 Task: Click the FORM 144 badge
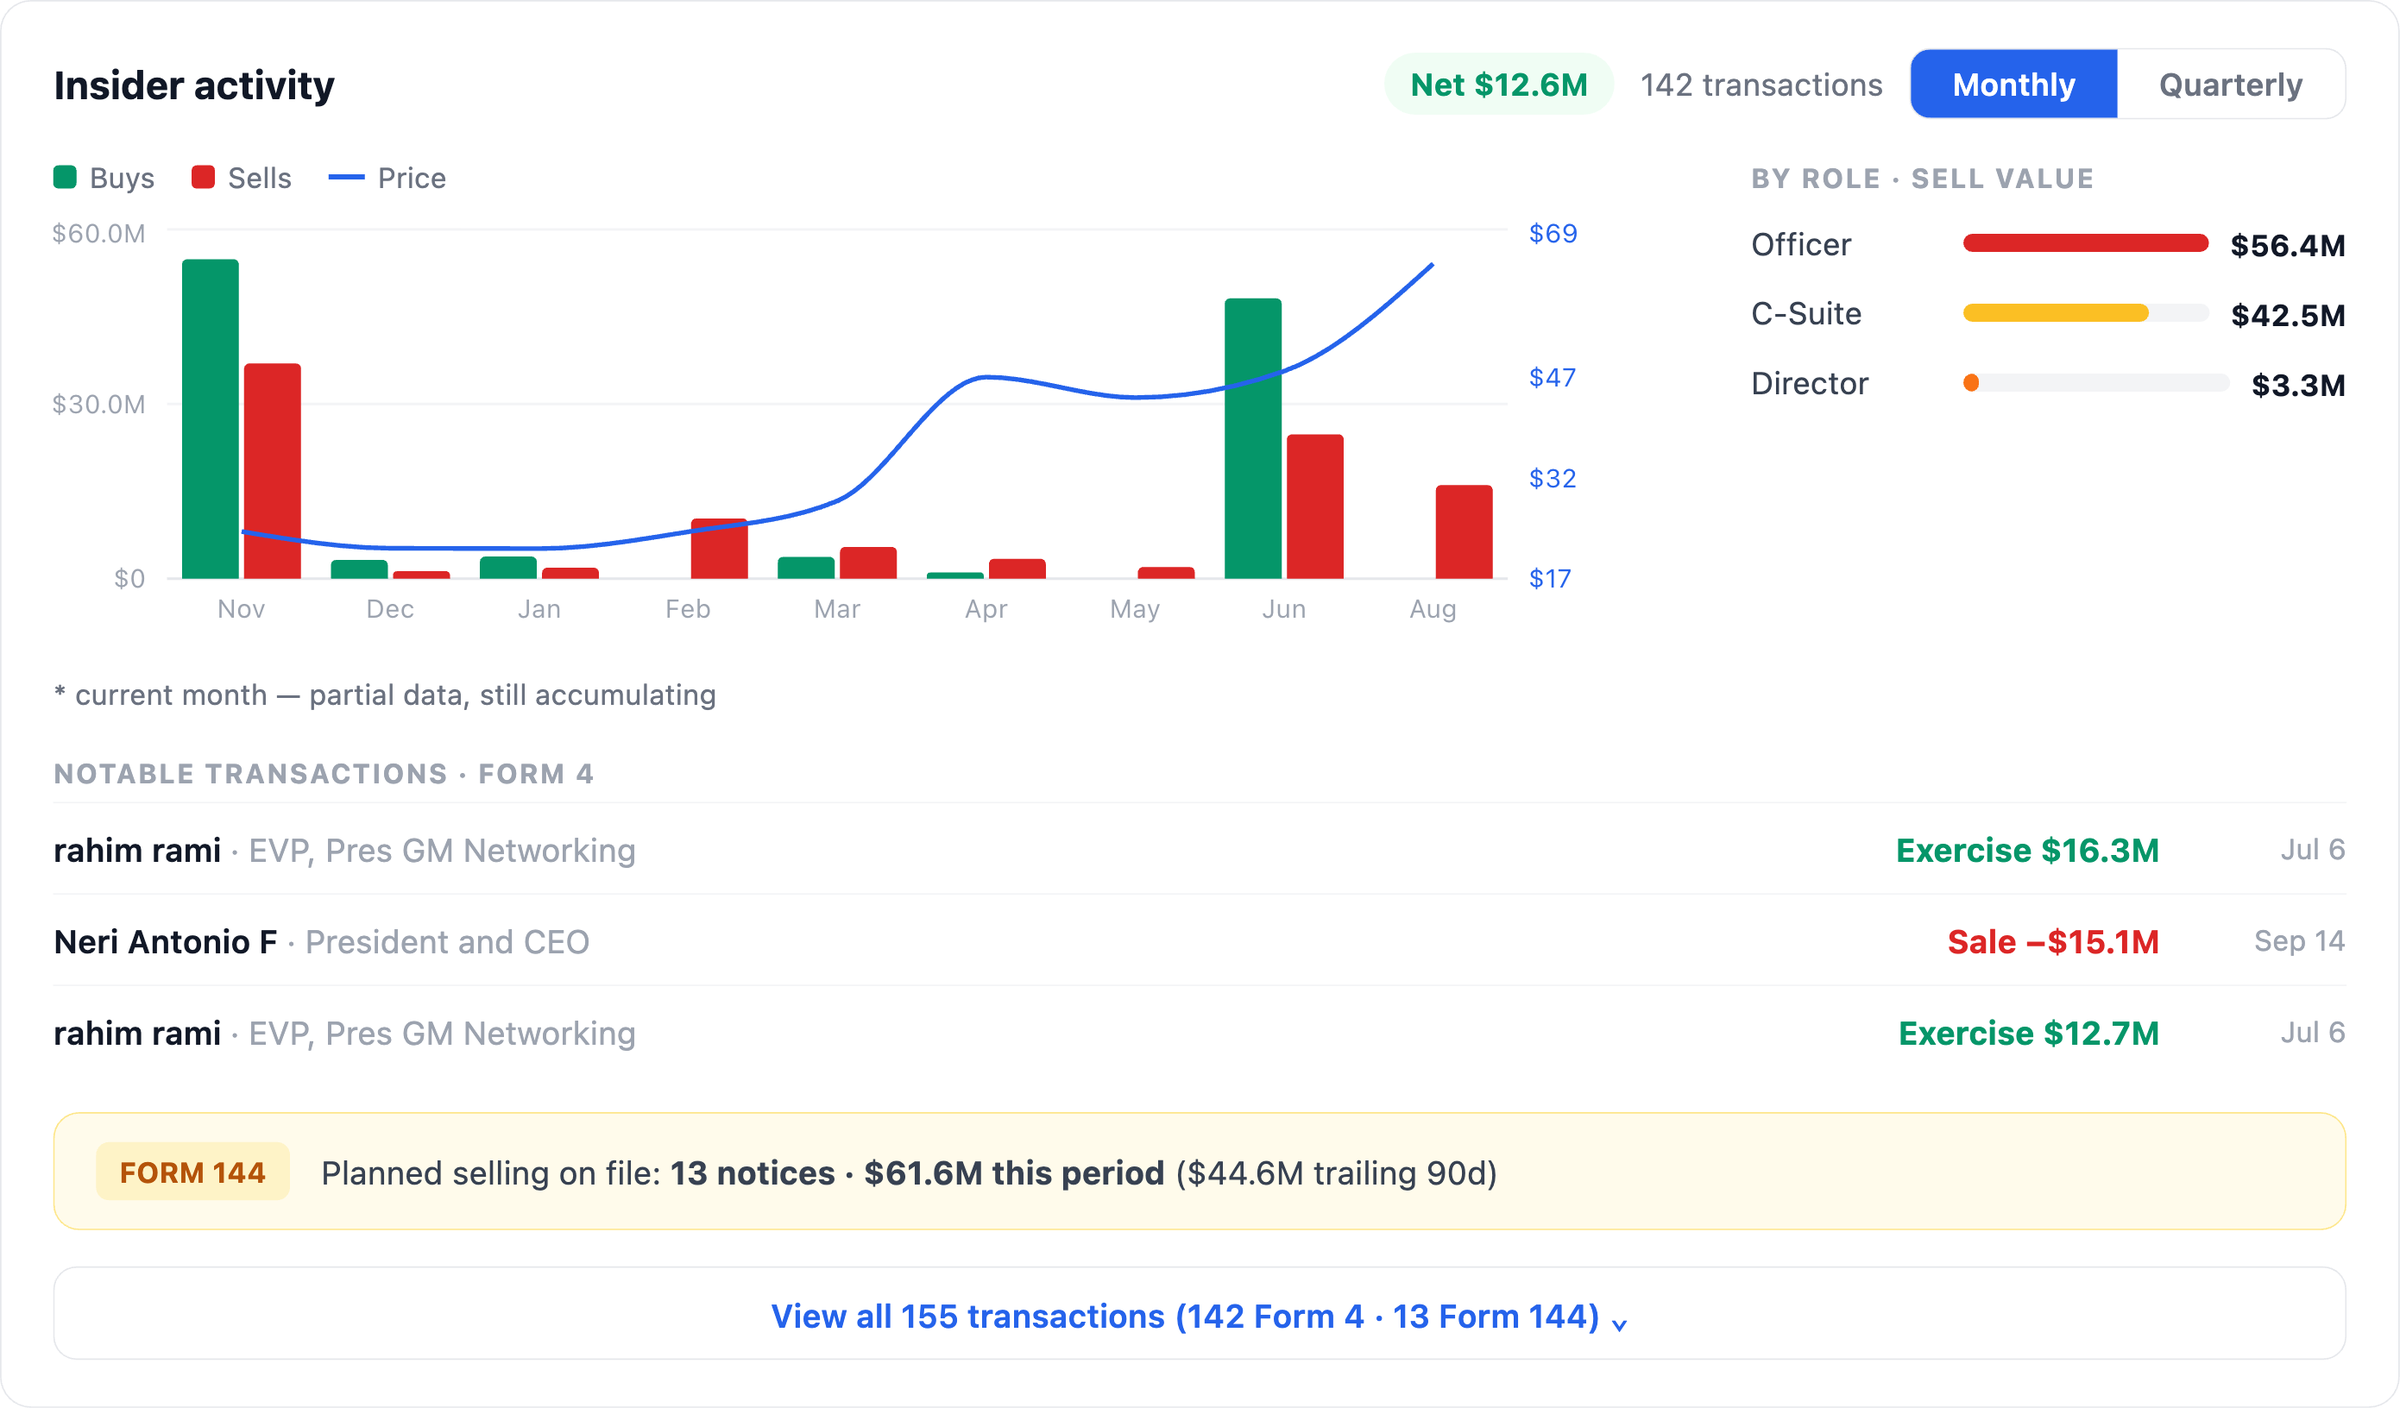(192, 1172)
